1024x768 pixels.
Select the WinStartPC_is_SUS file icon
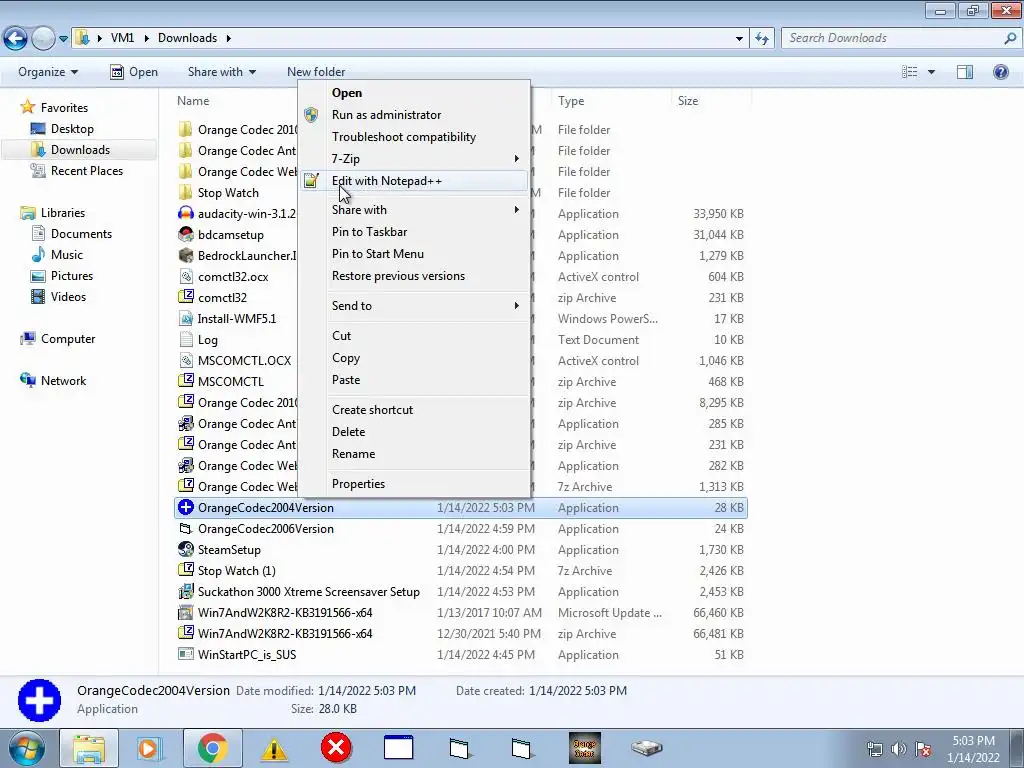click(185, 654)
